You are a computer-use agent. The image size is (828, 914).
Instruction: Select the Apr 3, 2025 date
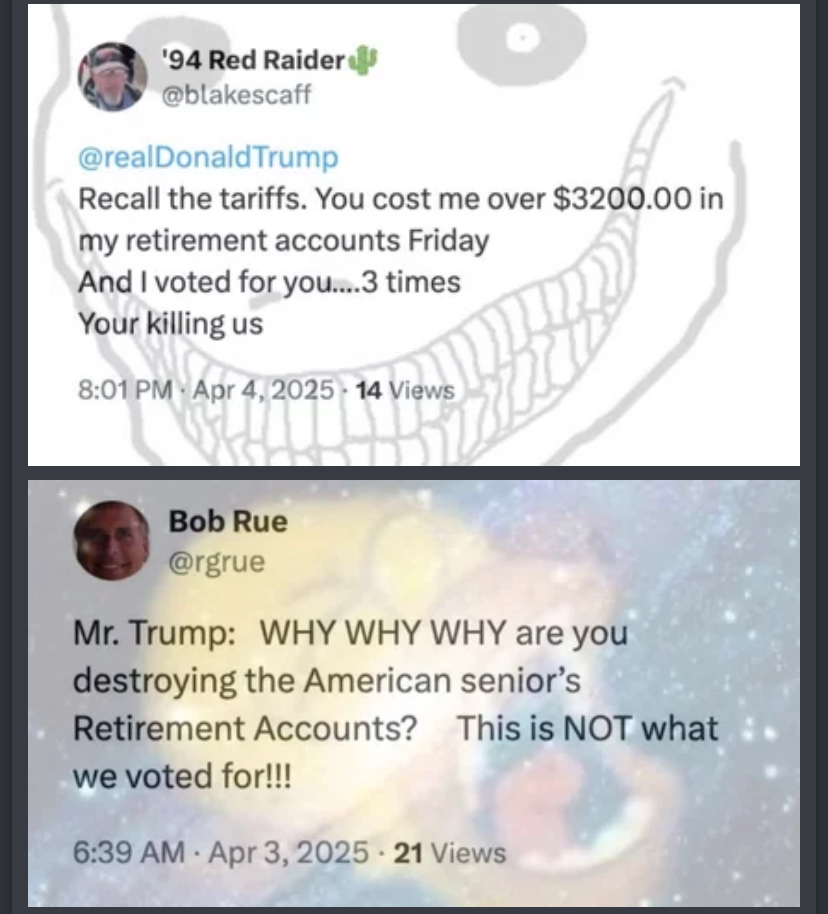tap(289, 852)
